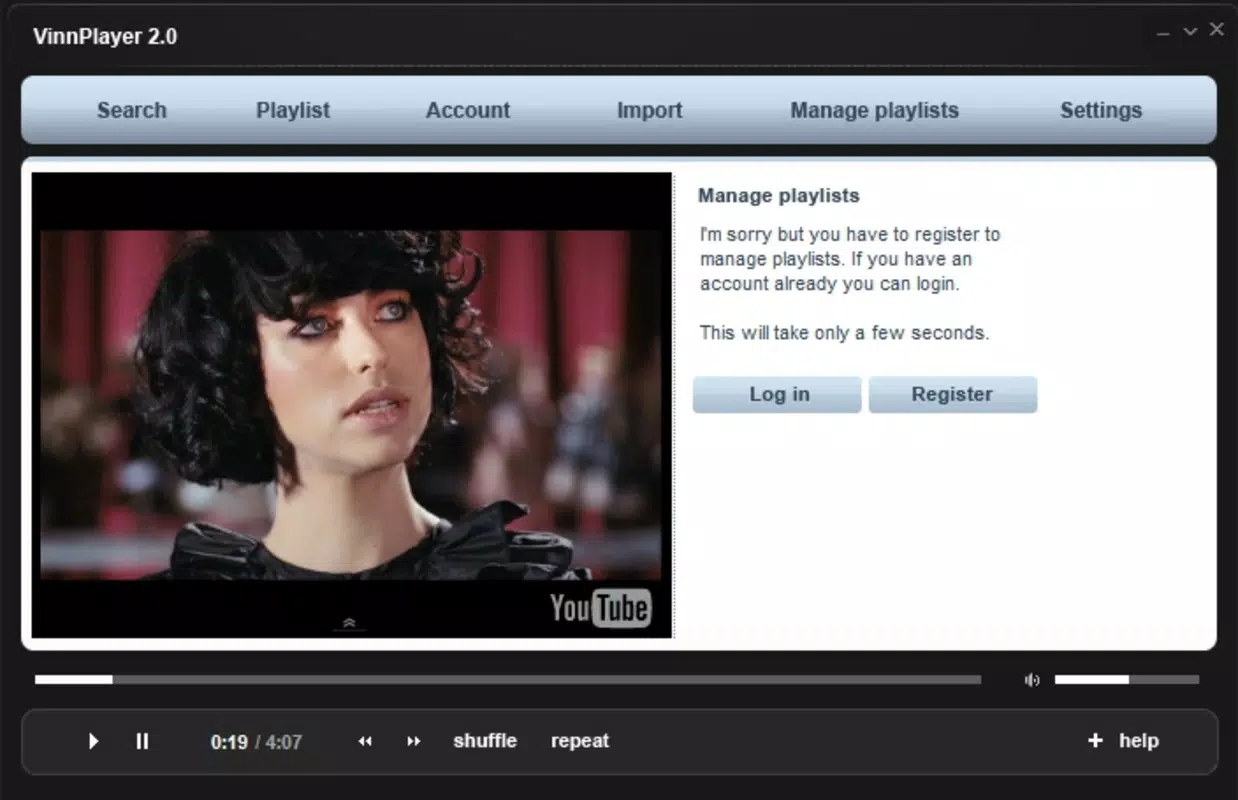Select the Manage playlists tab
Image resolution: width=1238 pixels, height=800 pixels.
[875, 110]
